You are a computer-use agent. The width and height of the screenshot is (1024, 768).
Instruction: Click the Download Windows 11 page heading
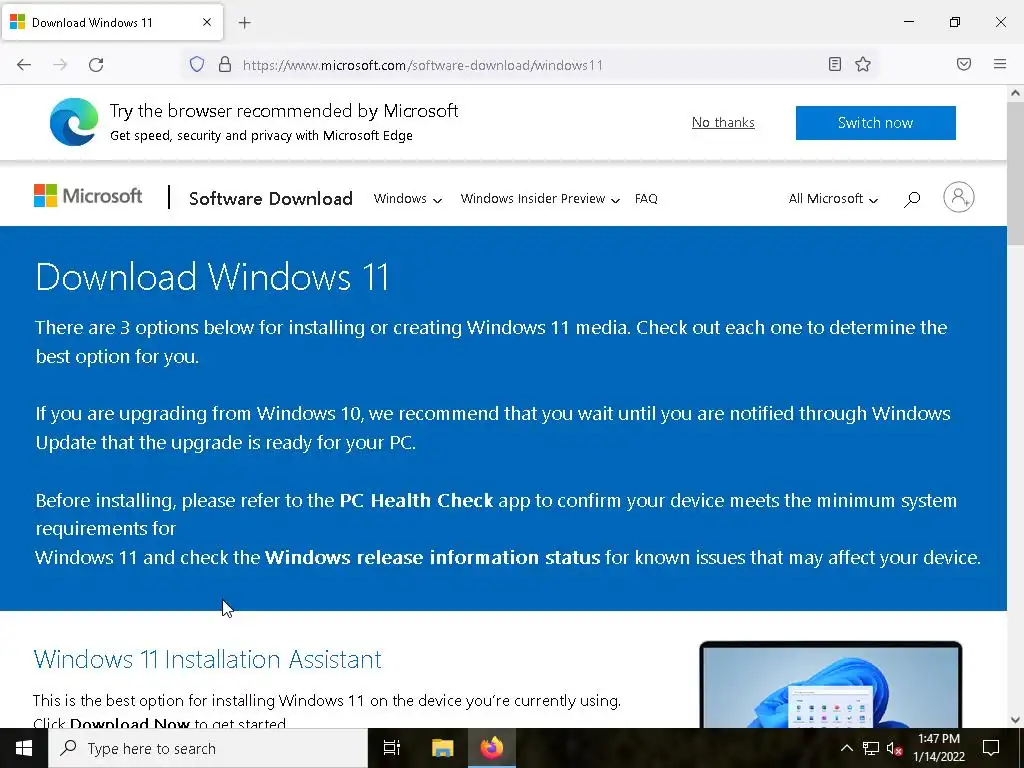pos(213,277)
